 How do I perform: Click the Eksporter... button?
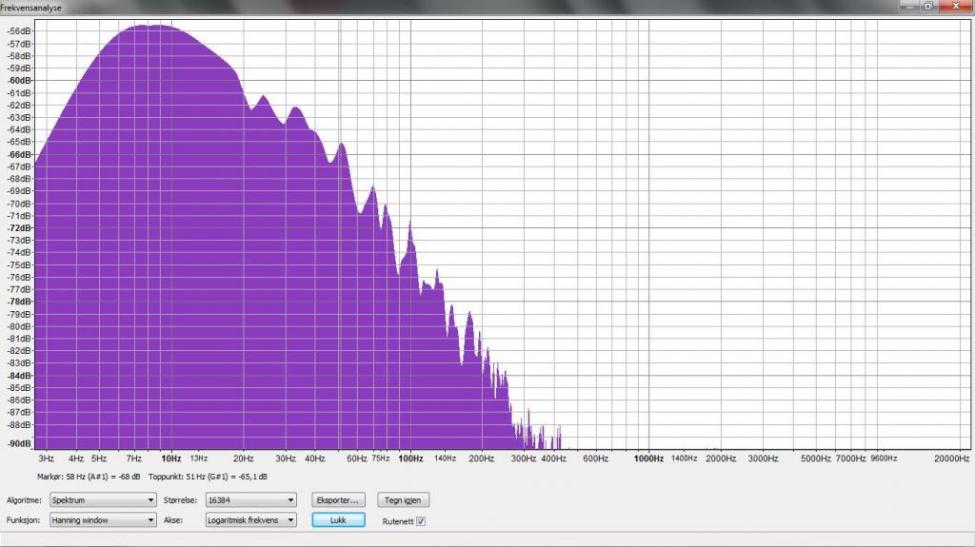339,499
